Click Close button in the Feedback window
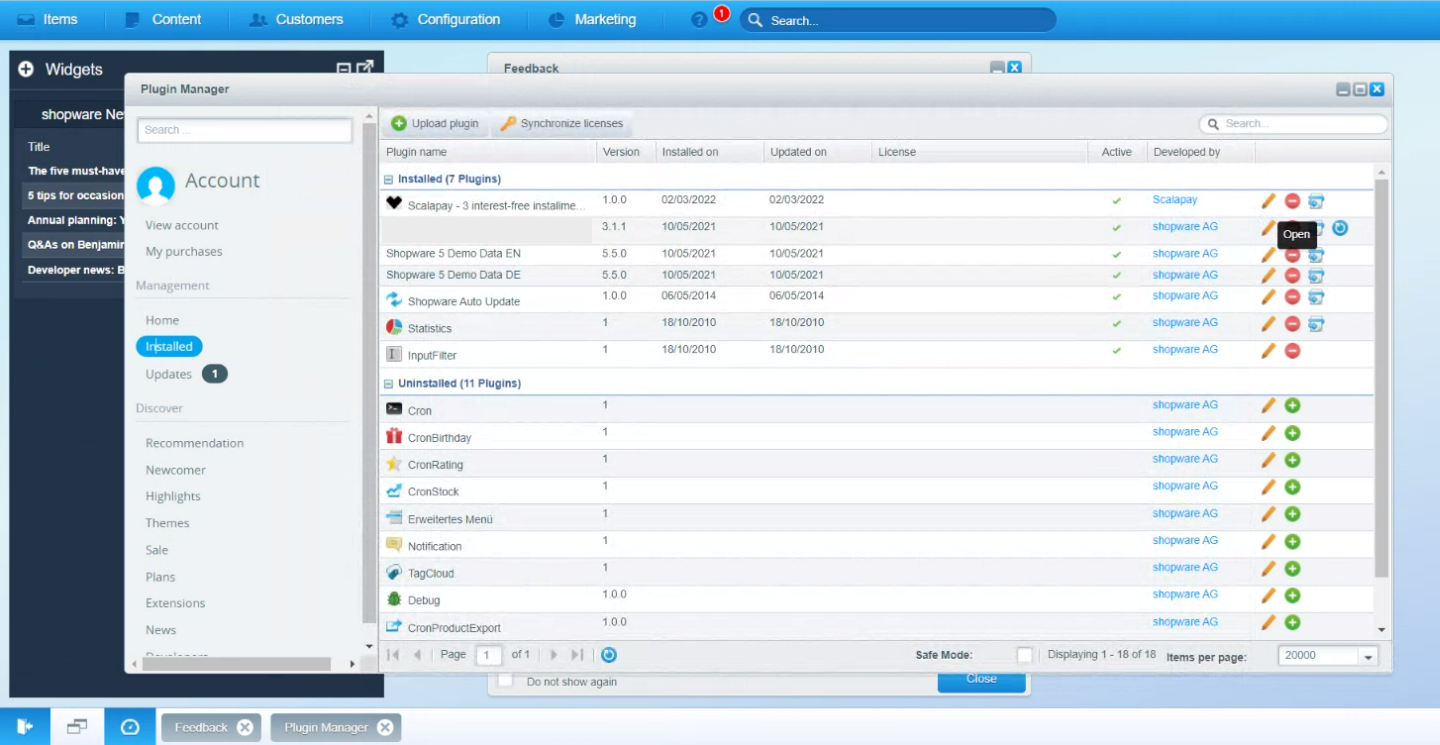Screen dimensions: 1440x745 [x=981, y=679]
